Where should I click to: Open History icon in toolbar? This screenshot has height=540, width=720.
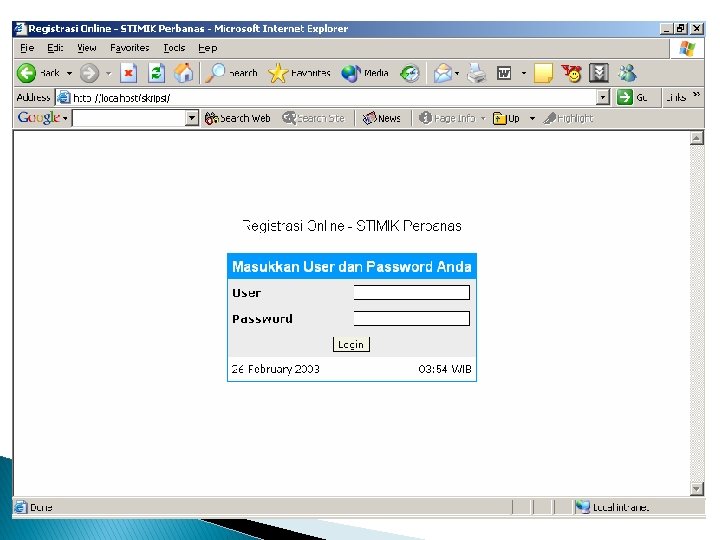click(x=410, y=73)
